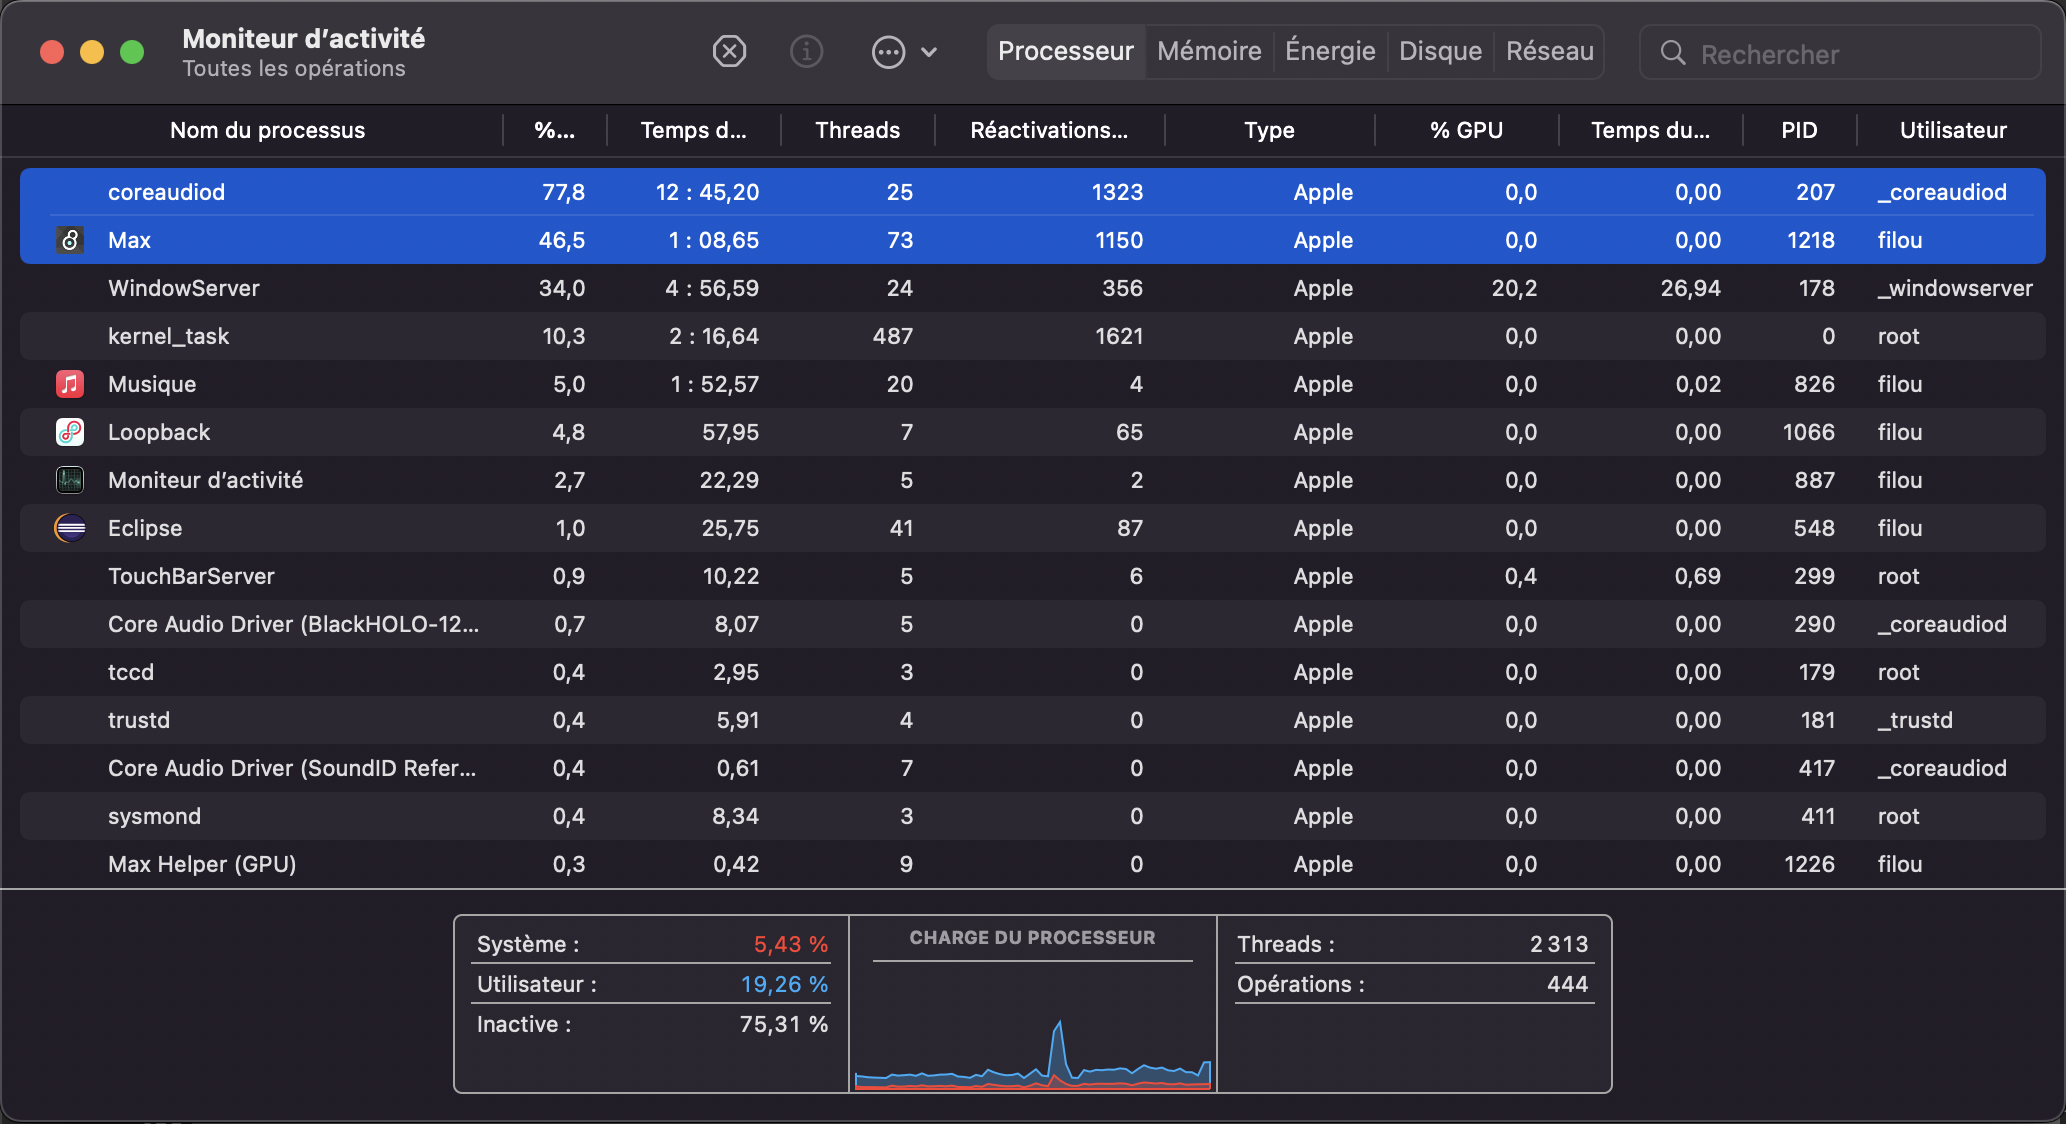The width and height of the screenshot is (2066, 1124).
Task: Click the magnifying glass search icon
Action: click(x=1673, y=53)
